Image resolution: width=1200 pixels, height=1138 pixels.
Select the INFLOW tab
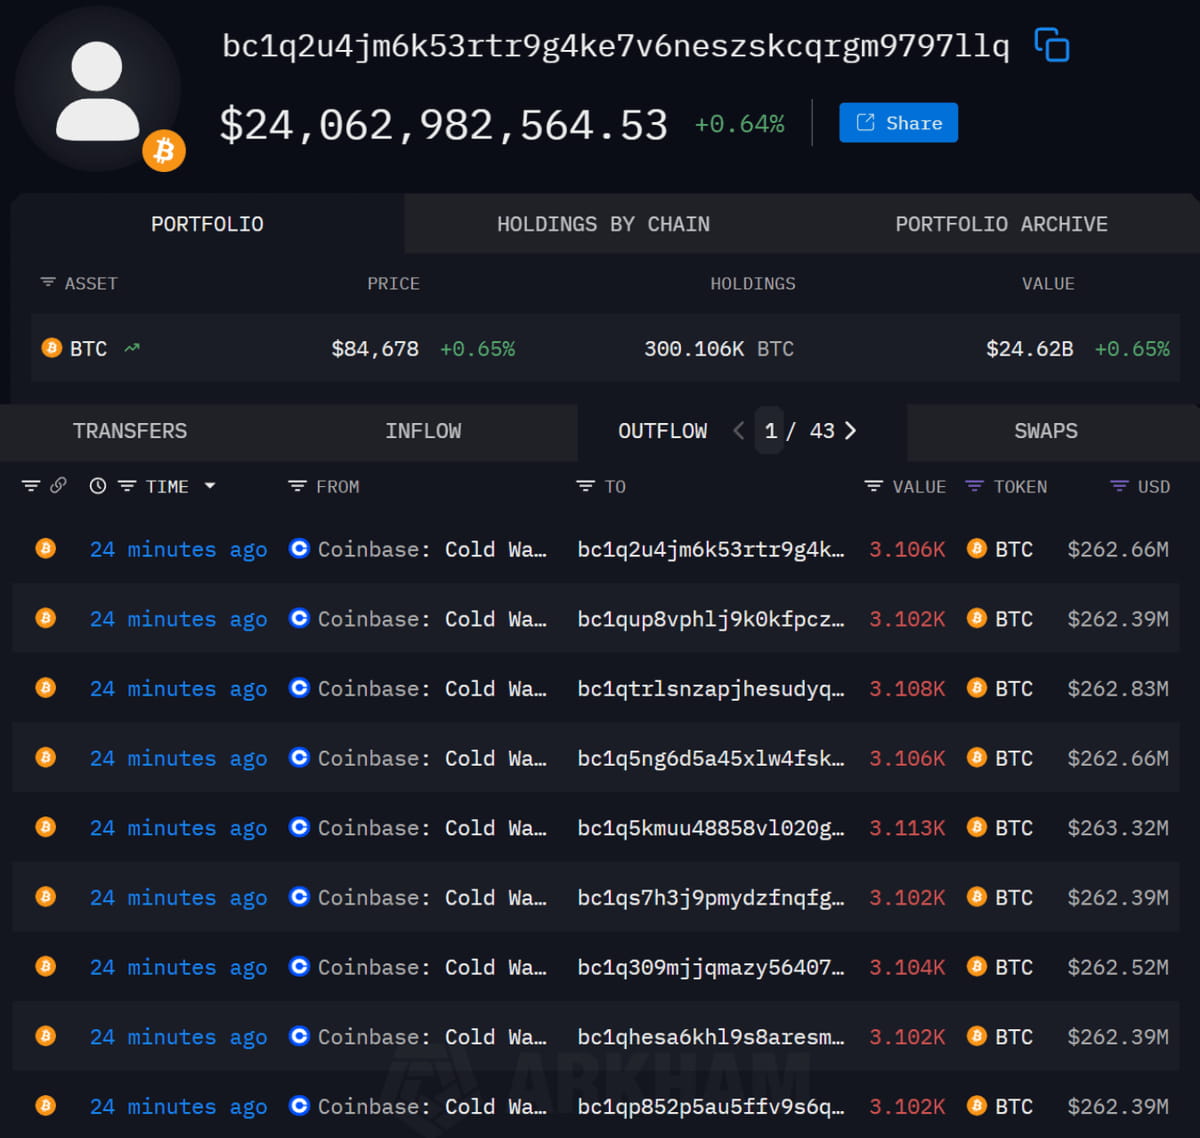(423, 431)
